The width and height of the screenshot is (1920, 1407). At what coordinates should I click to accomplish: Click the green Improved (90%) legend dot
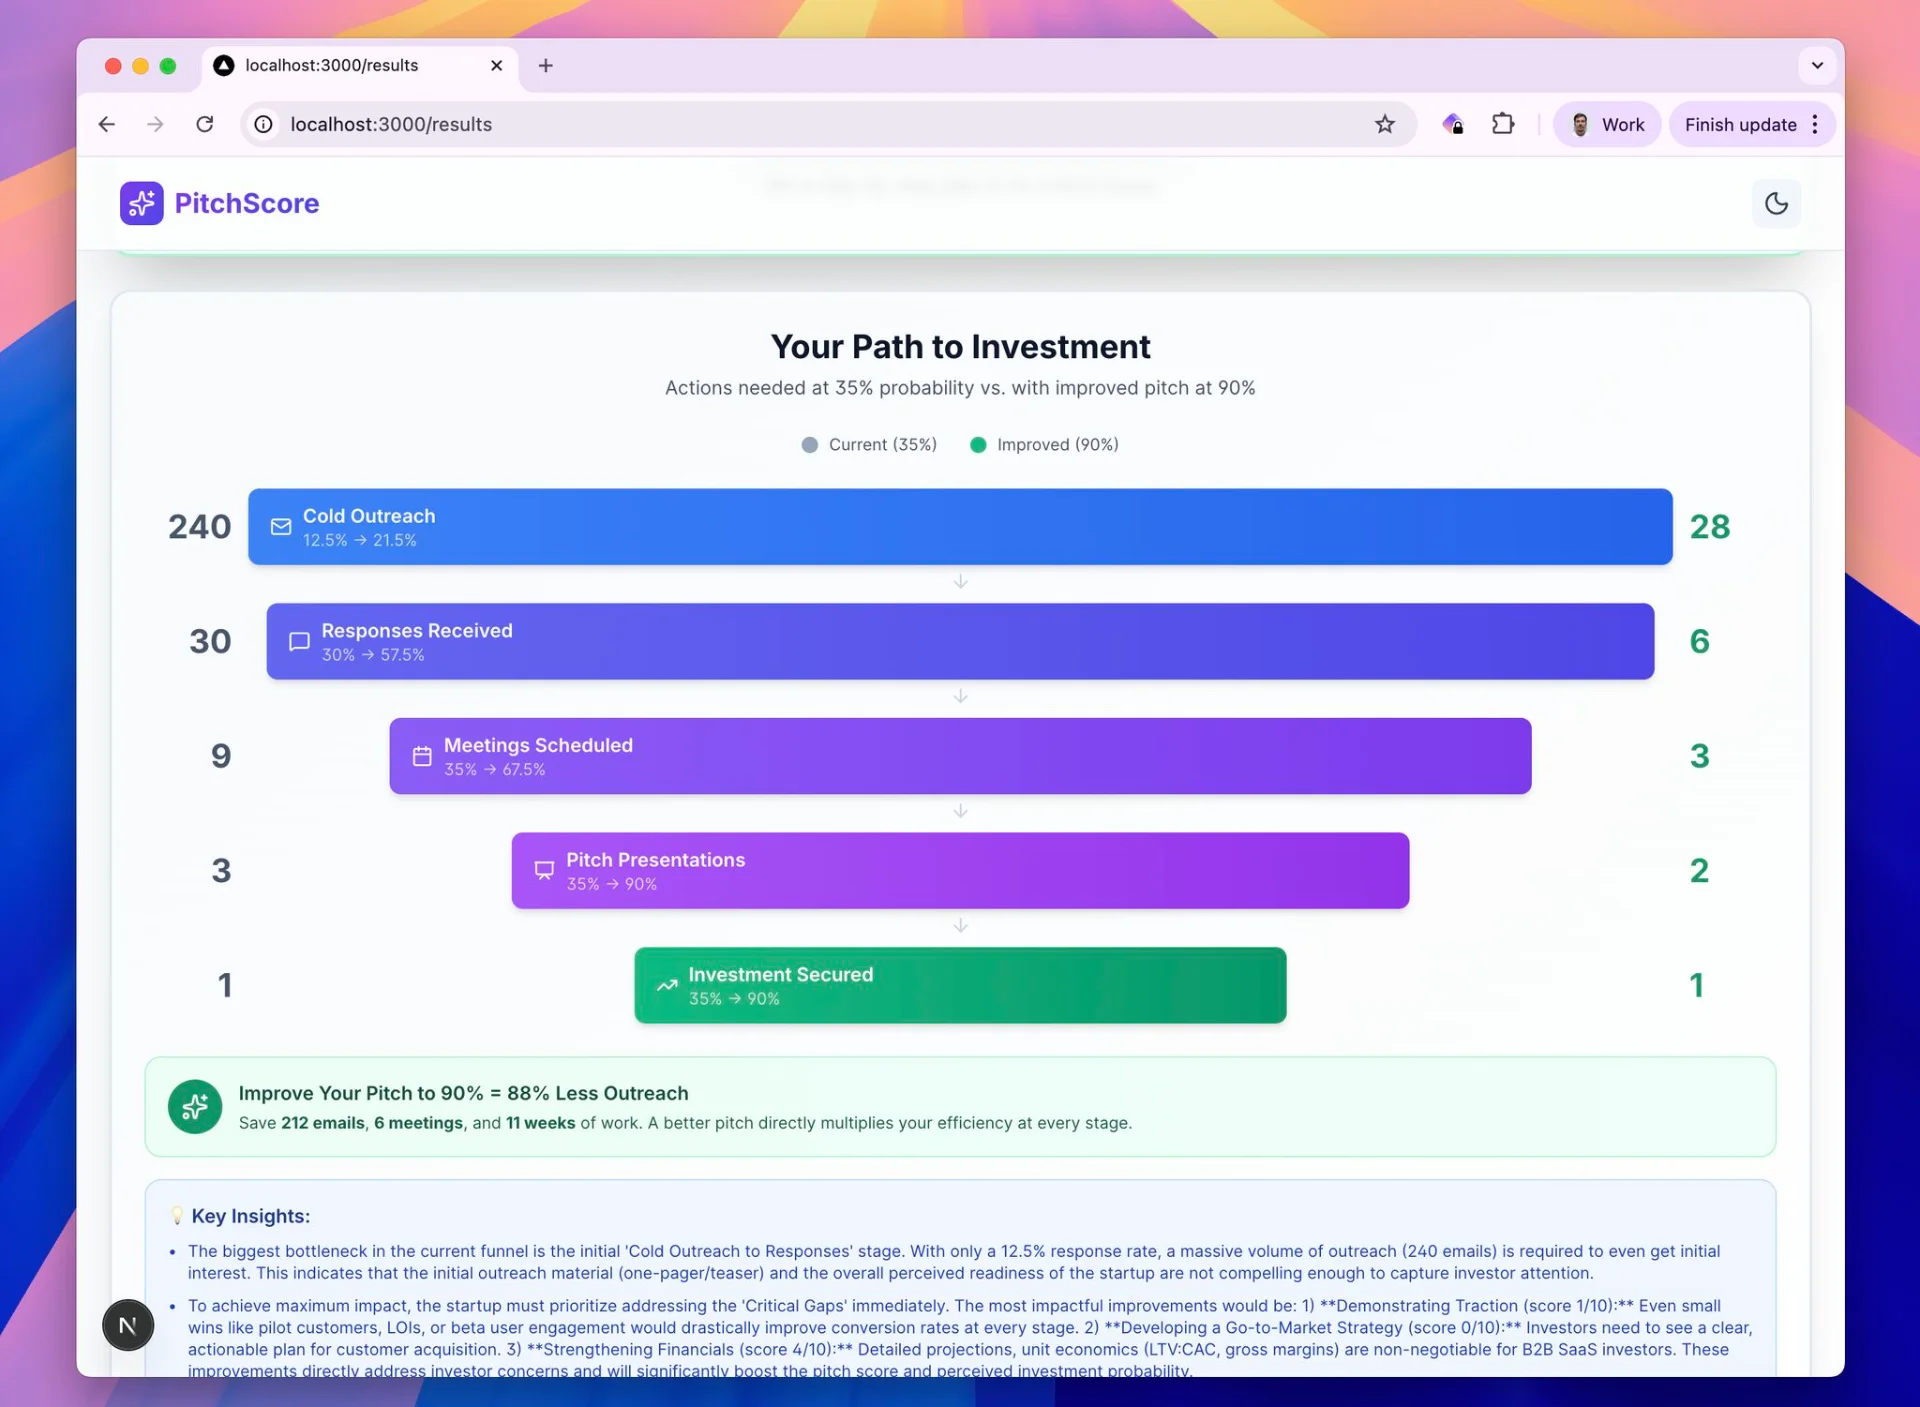978,445
